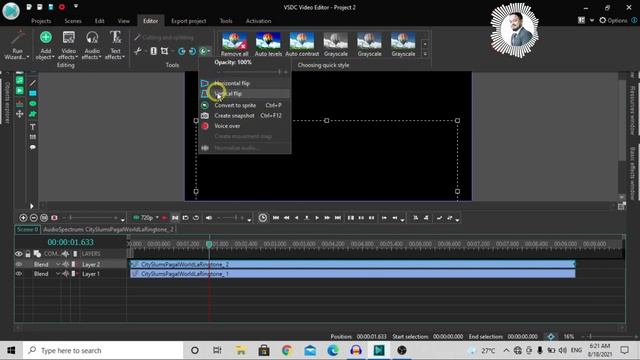Open the Video effects menu
Viewport: 640px width, 360px height.
click(69, 45)
